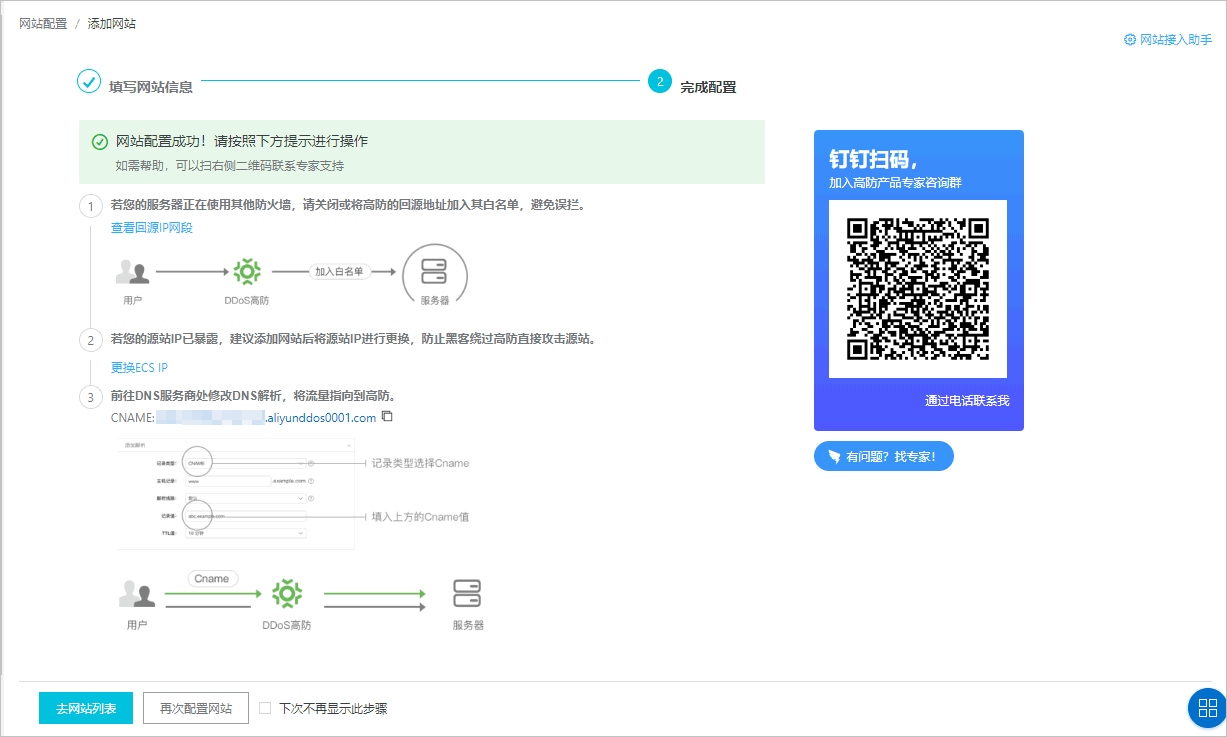Click 填入上方的Cname值 annotation text
The image size is (1227, 737).
420,517
